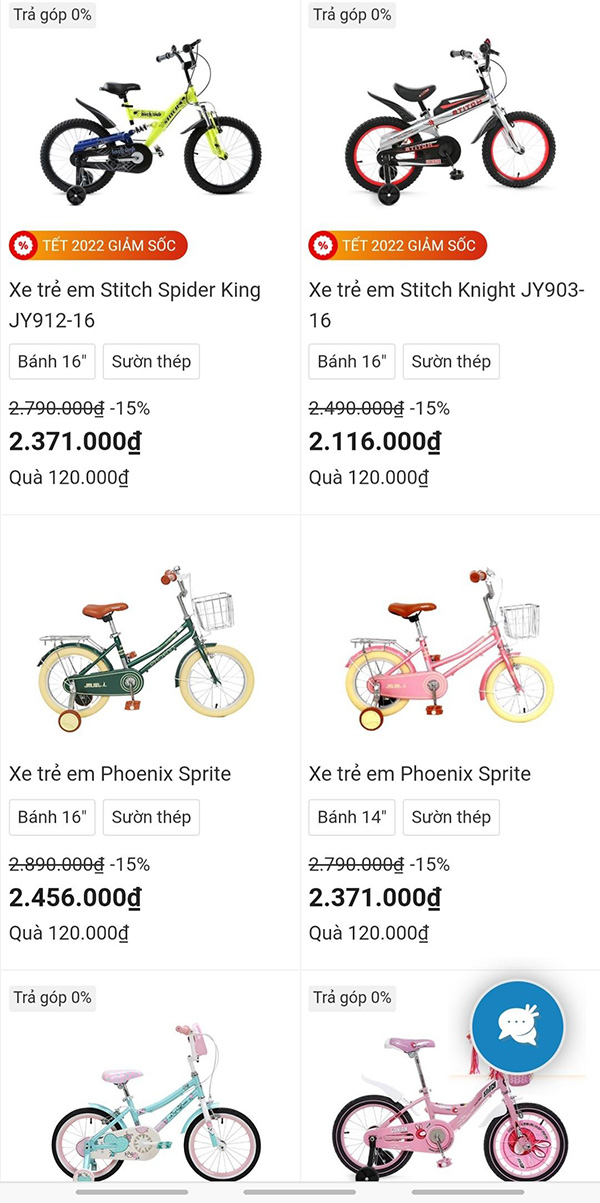Click Tết 2022 Giảm Sốc badge on Stitch Knight
The width and height of the screenshot is (600, 1203).
(398, 245)
